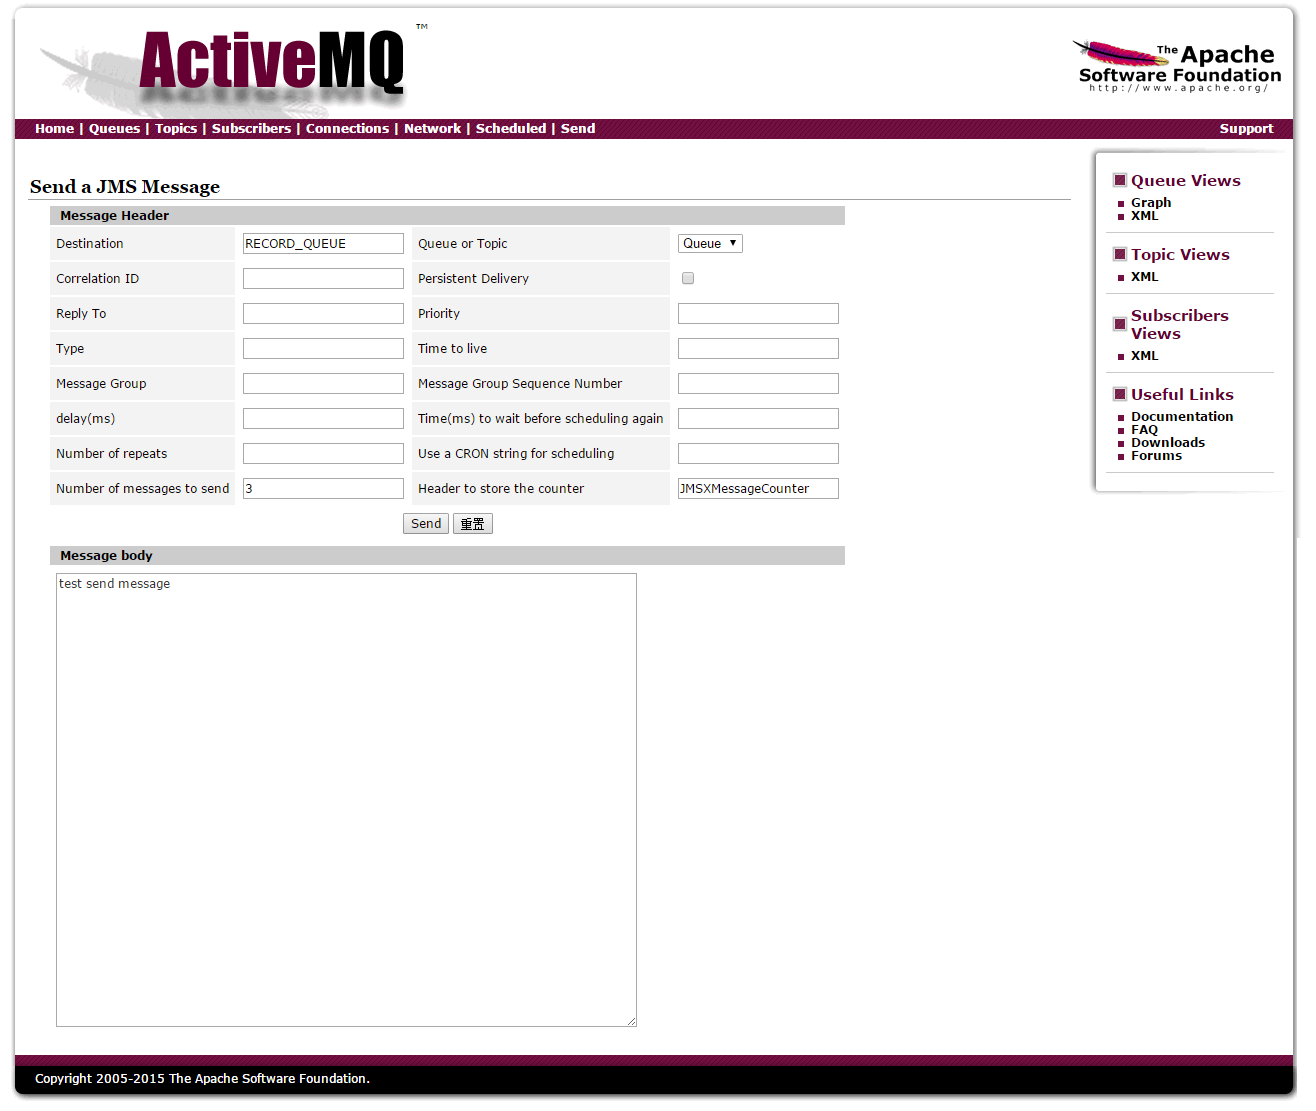Click the Number of messages to send field

click(323, 488)
